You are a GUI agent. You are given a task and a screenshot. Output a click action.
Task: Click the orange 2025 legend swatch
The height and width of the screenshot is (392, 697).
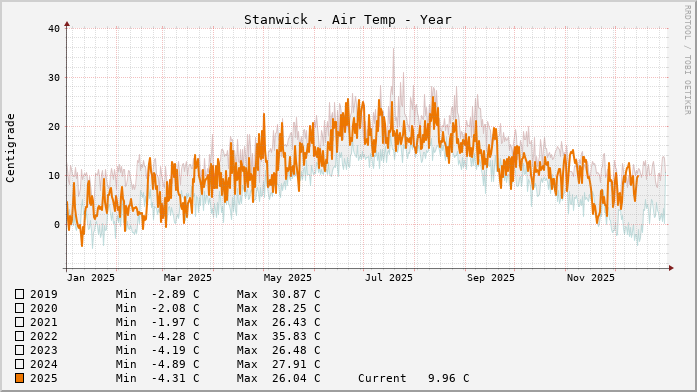[20, 378]
